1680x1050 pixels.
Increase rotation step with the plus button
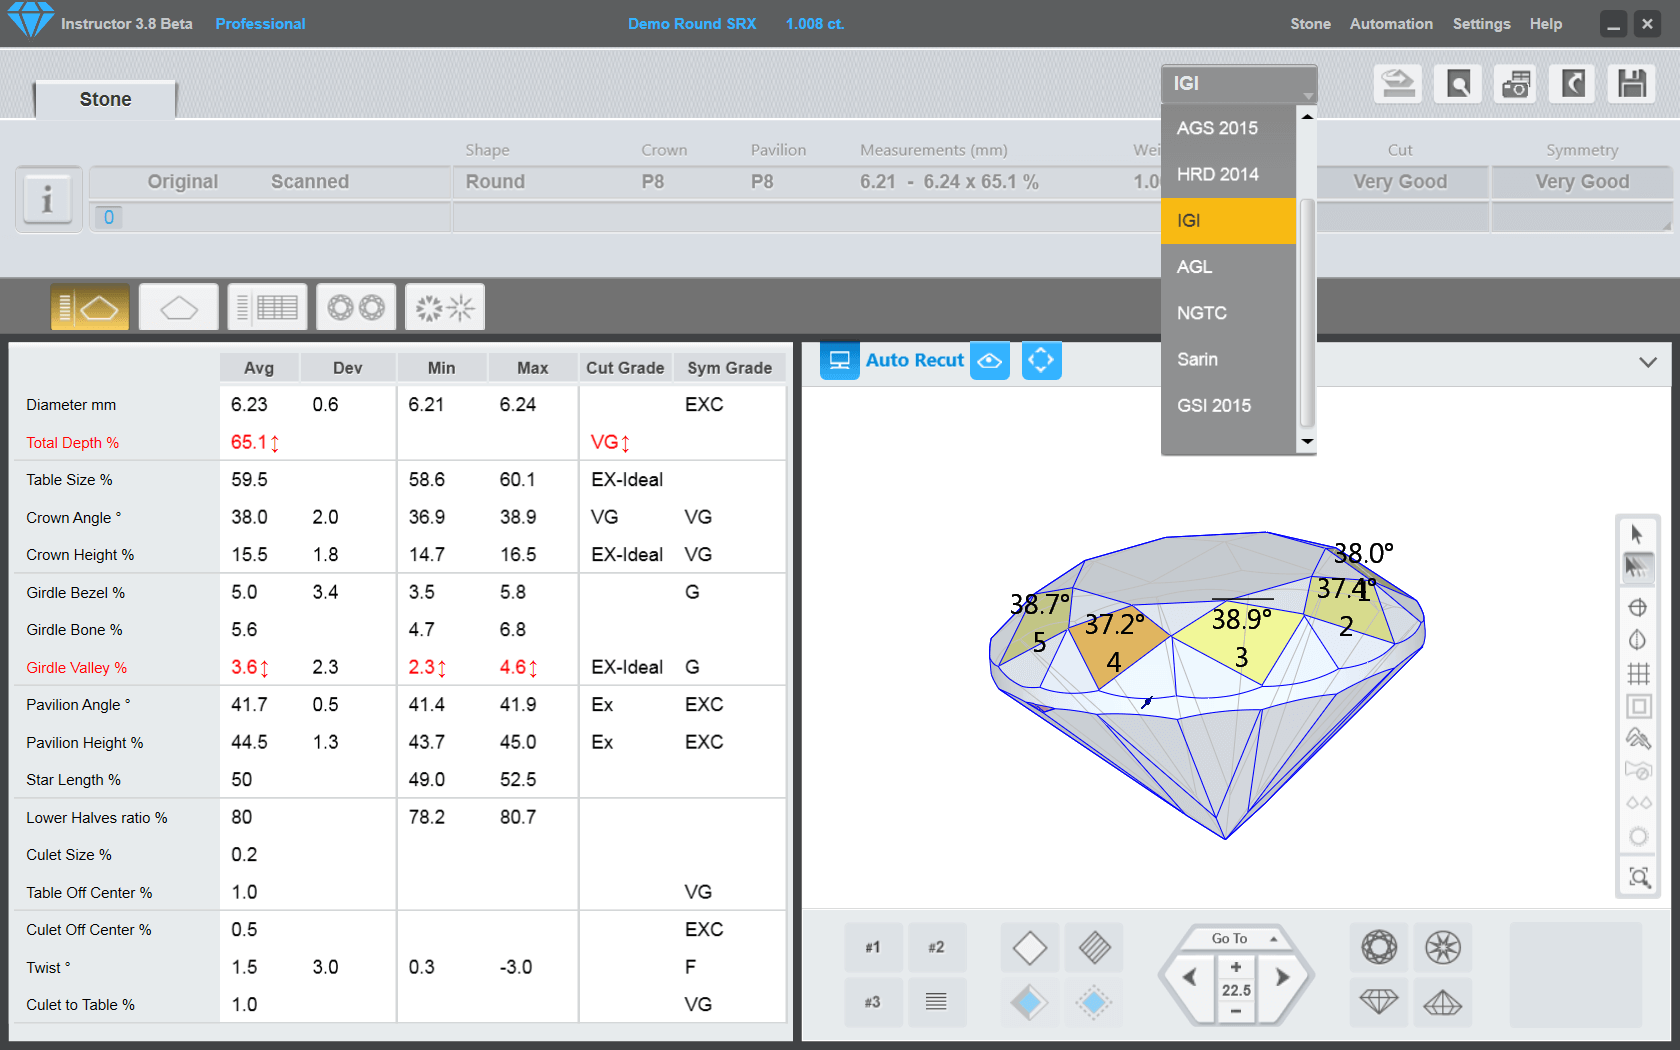(x=1236, y=966)
